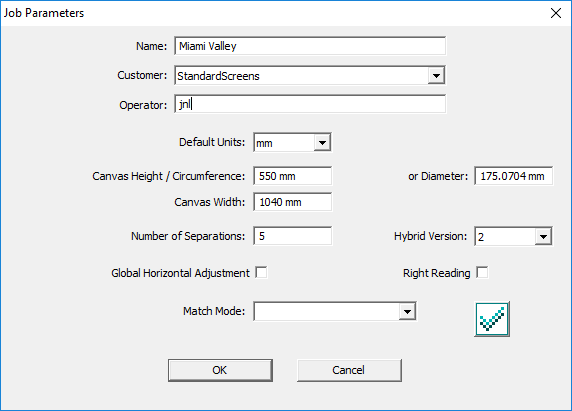This screenshot has height=411, width=572.
Task: Click the empty Match Mode field
Action: (x=326, y=311)
